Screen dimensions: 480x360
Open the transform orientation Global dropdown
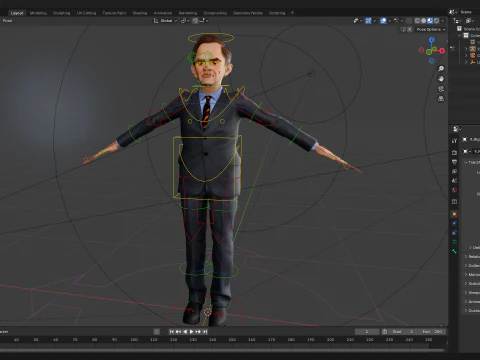[165, 21]
